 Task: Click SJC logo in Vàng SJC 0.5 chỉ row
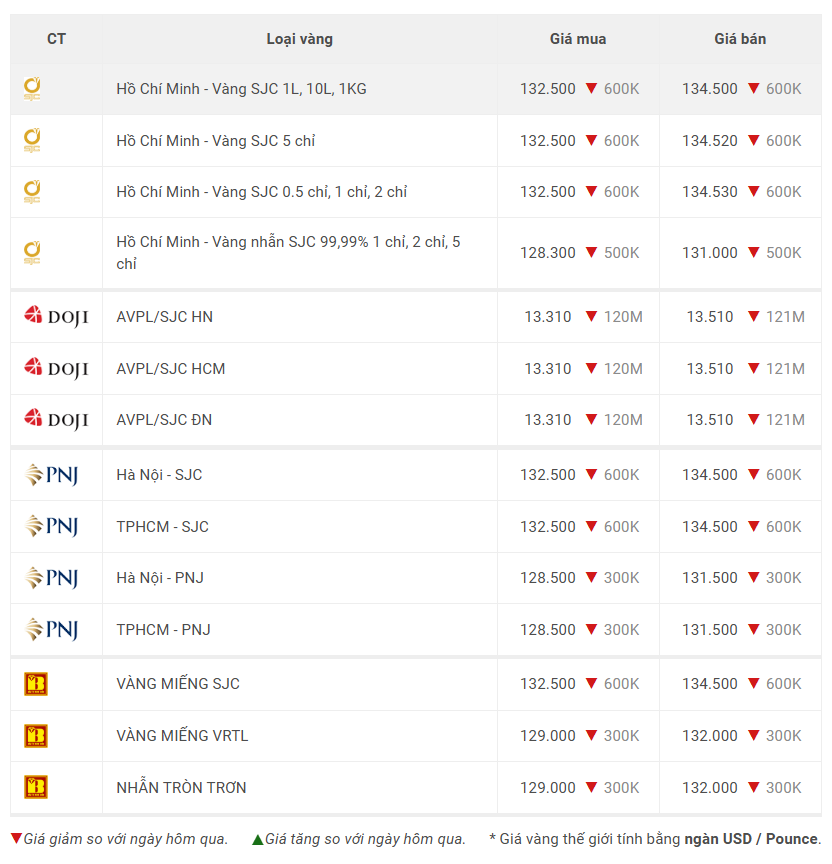click(x=32, y=192)
